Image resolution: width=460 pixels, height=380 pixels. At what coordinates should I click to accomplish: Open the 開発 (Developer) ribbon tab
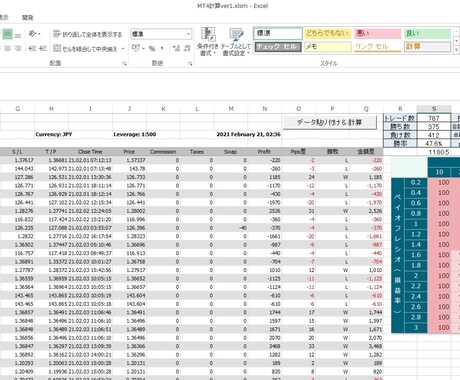pos(28,18)
